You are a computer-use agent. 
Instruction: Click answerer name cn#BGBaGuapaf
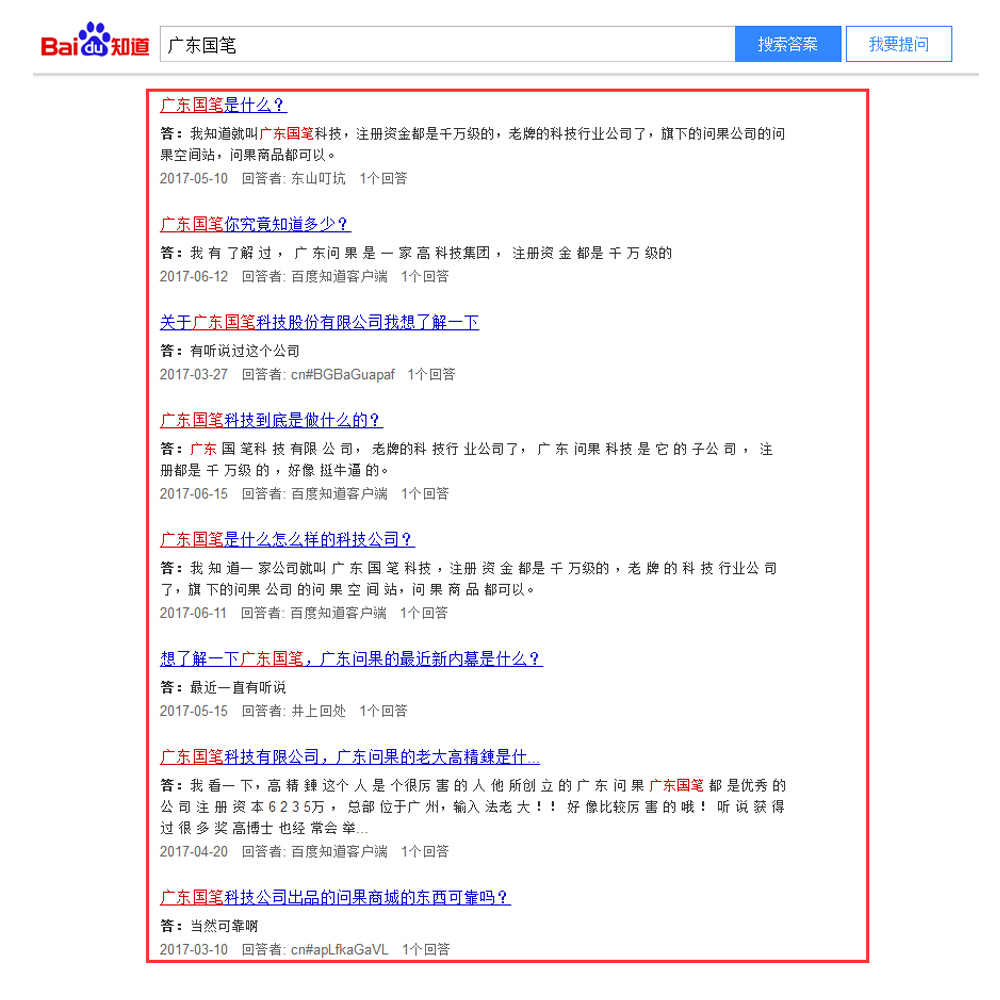[x=343, y=375]
